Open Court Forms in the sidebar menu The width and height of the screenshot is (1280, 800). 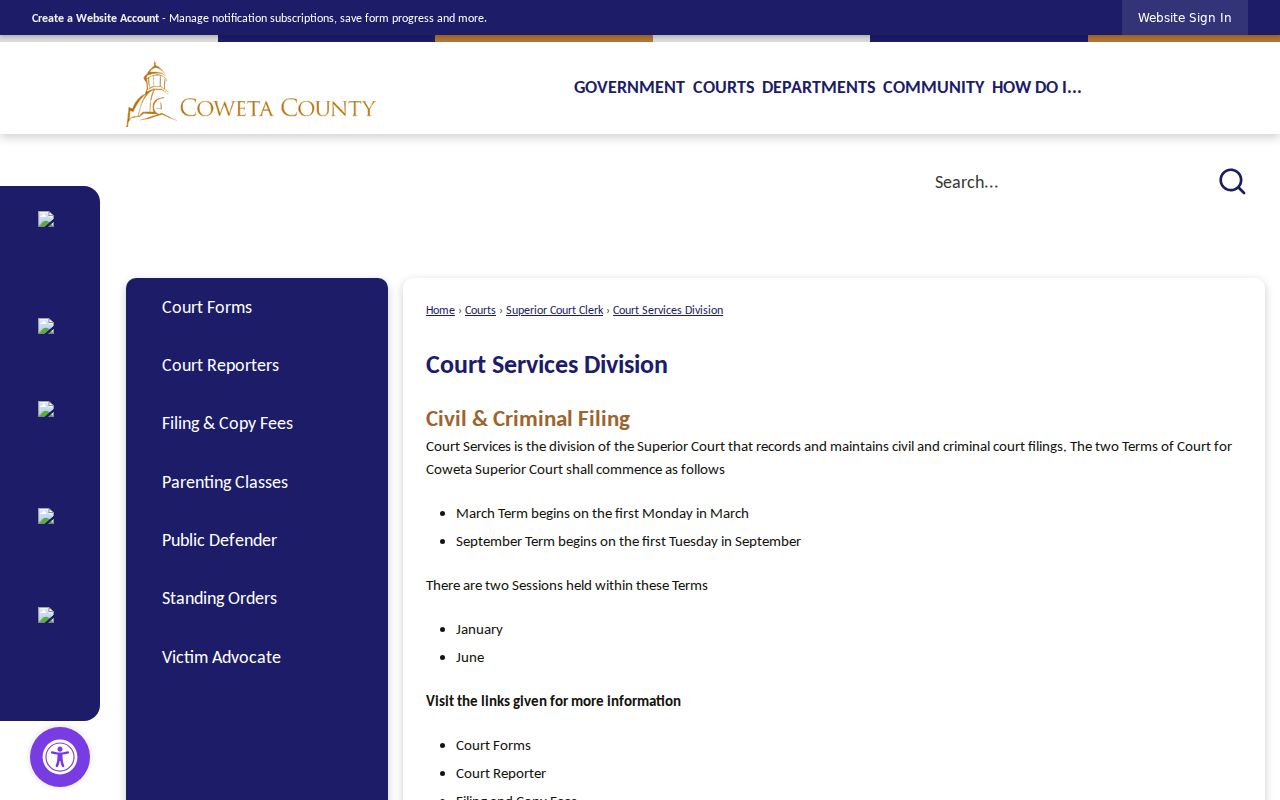click(207, 307)
